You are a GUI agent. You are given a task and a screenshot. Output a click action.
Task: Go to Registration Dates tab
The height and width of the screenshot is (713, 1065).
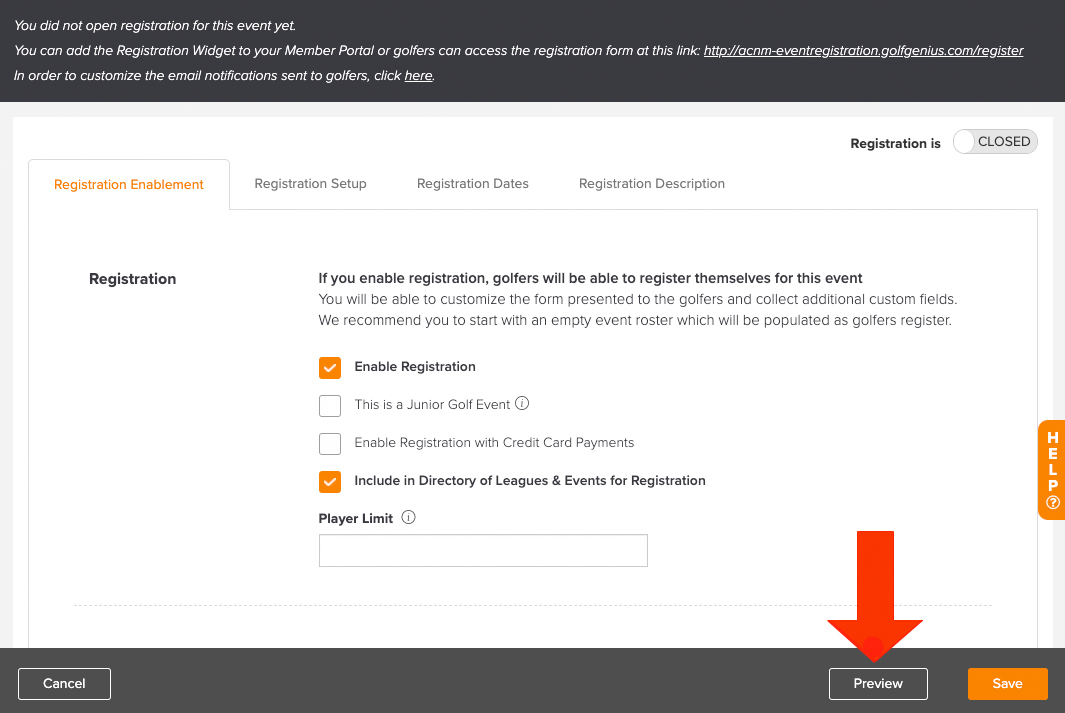(x=473, y=183)
